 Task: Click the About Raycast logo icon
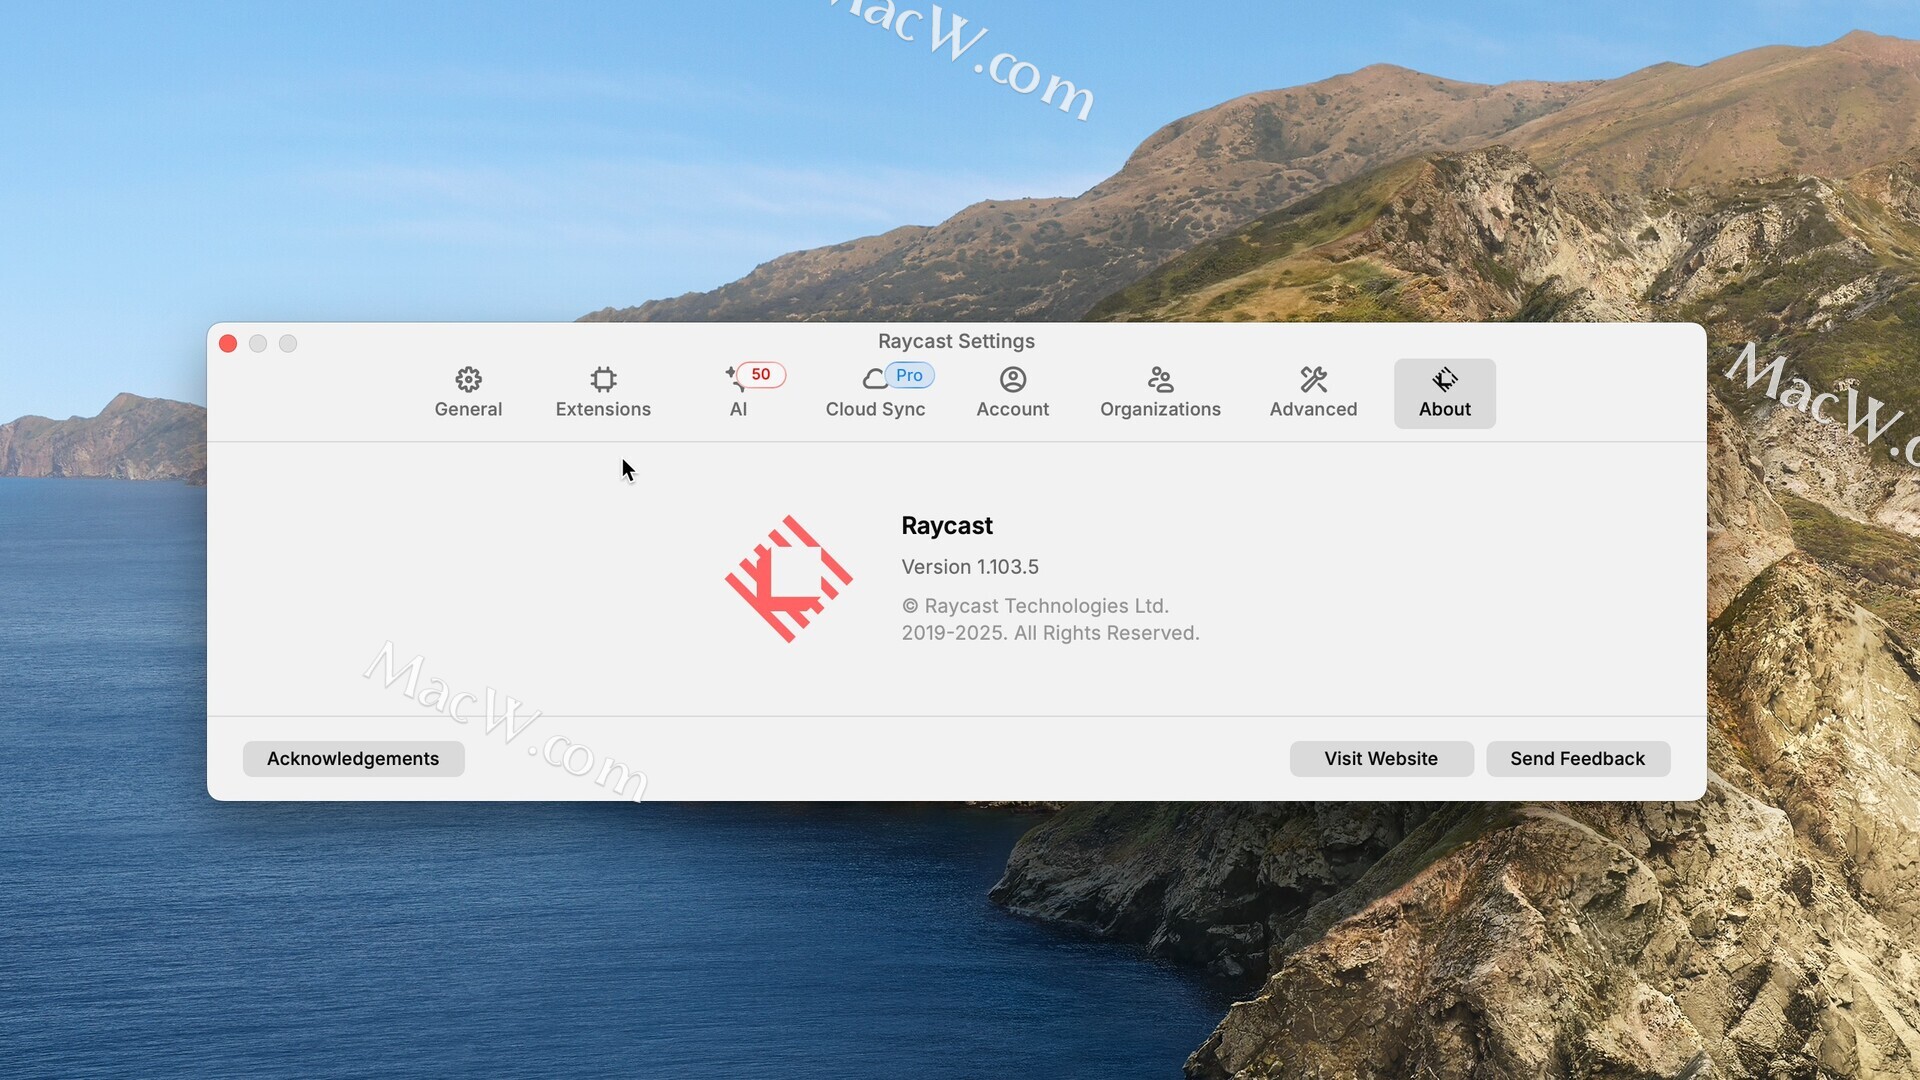coord(1444,379)
